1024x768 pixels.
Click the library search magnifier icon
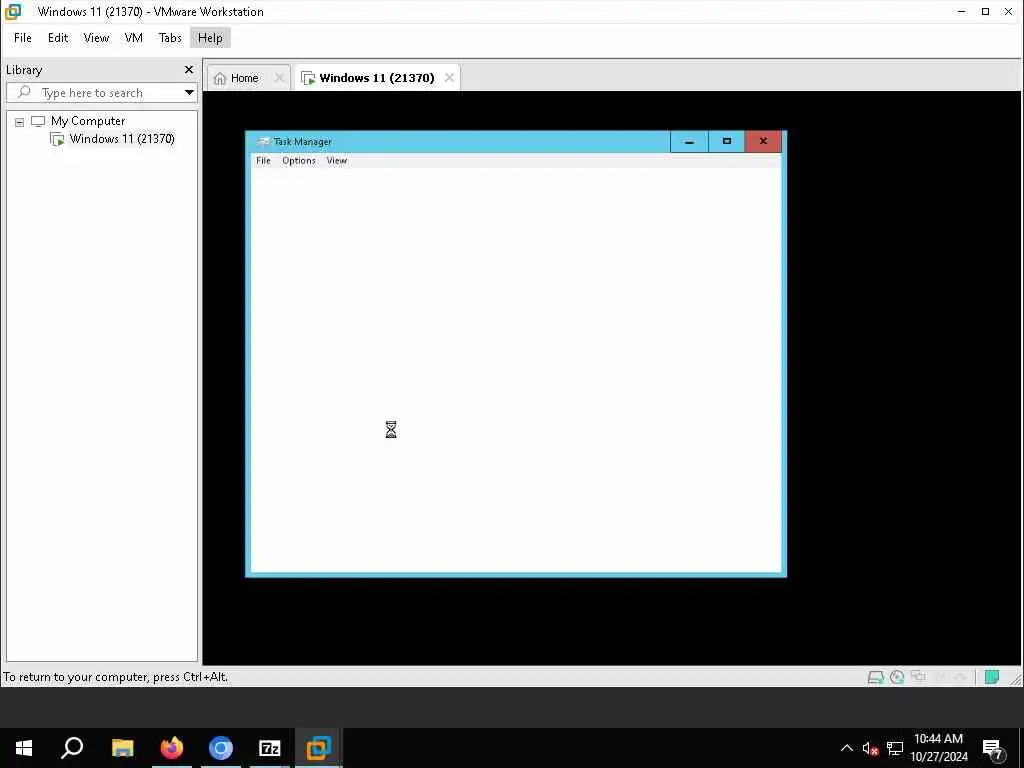tap(24, 92)
